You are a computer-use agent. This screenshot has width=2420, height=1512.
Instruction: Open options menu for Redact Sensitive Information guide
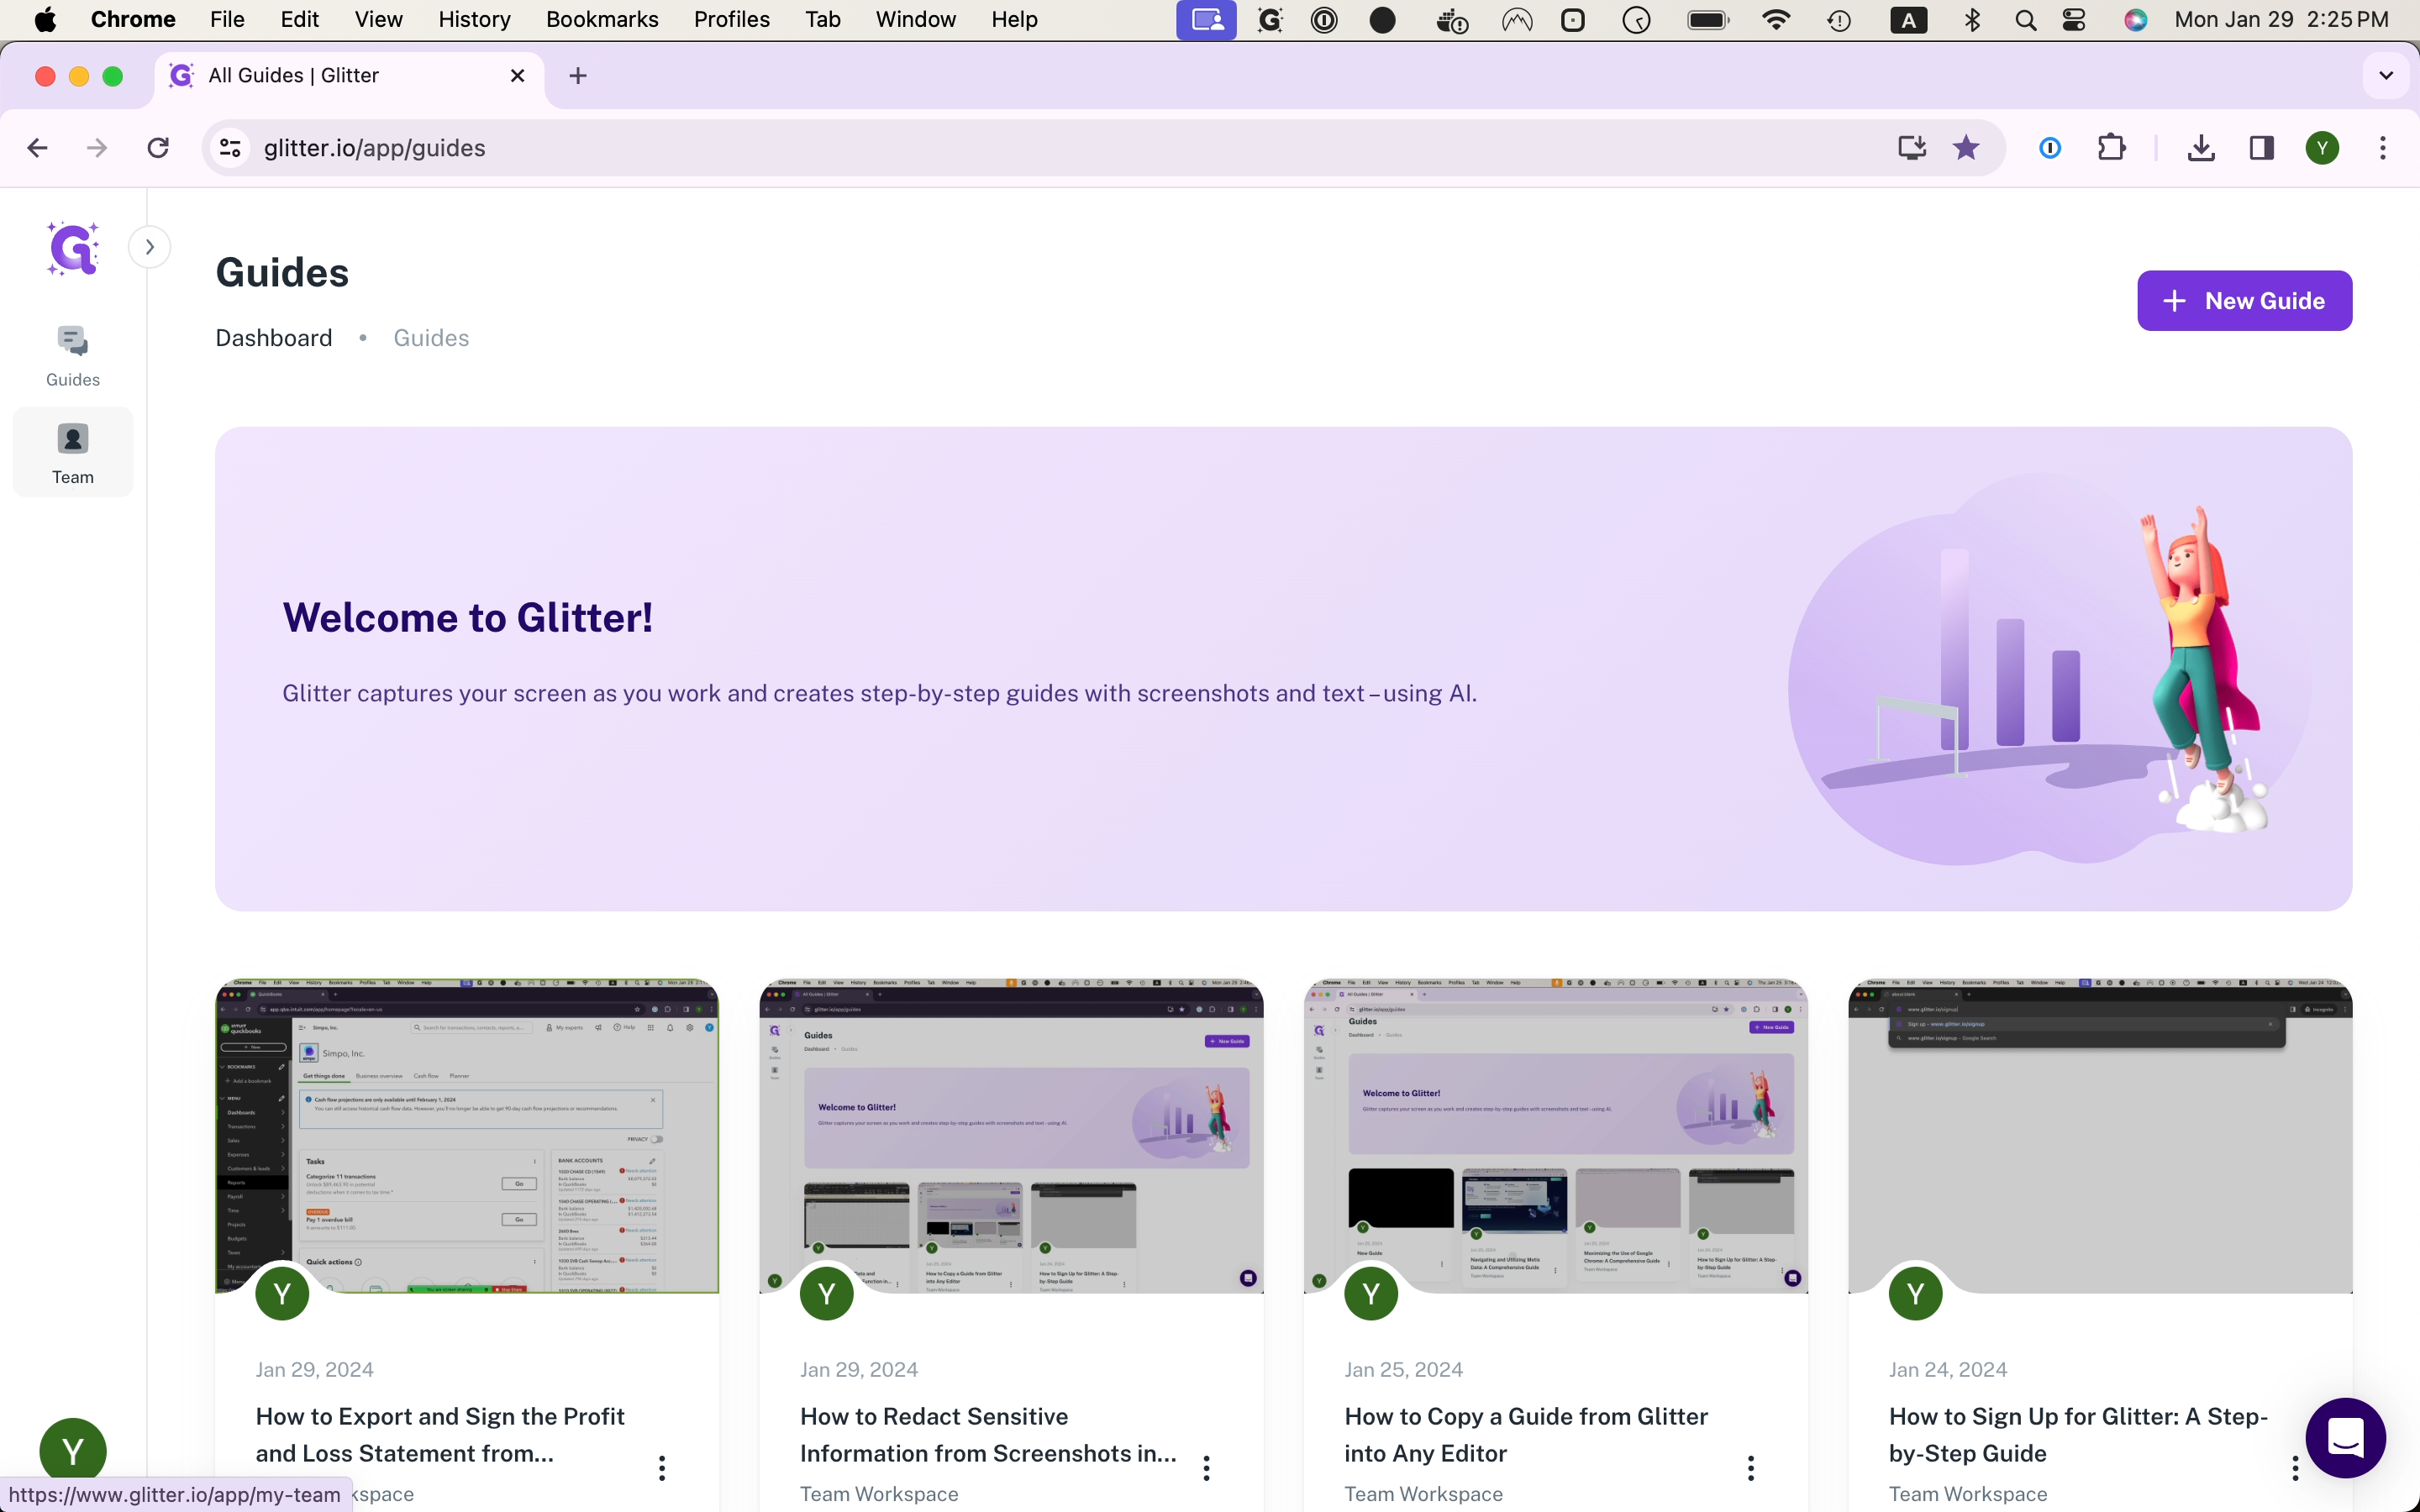click(1207, 1468)
